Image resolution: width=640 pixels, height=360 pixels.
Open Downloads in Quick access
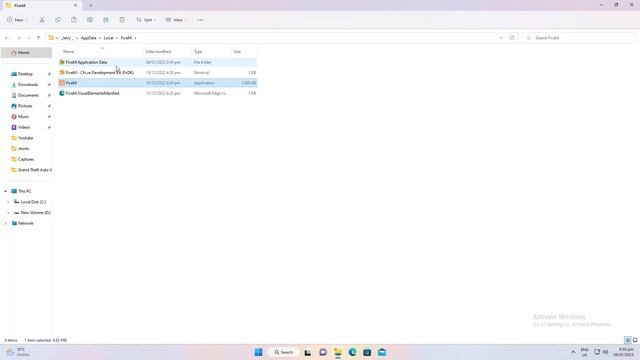[27, 84]
